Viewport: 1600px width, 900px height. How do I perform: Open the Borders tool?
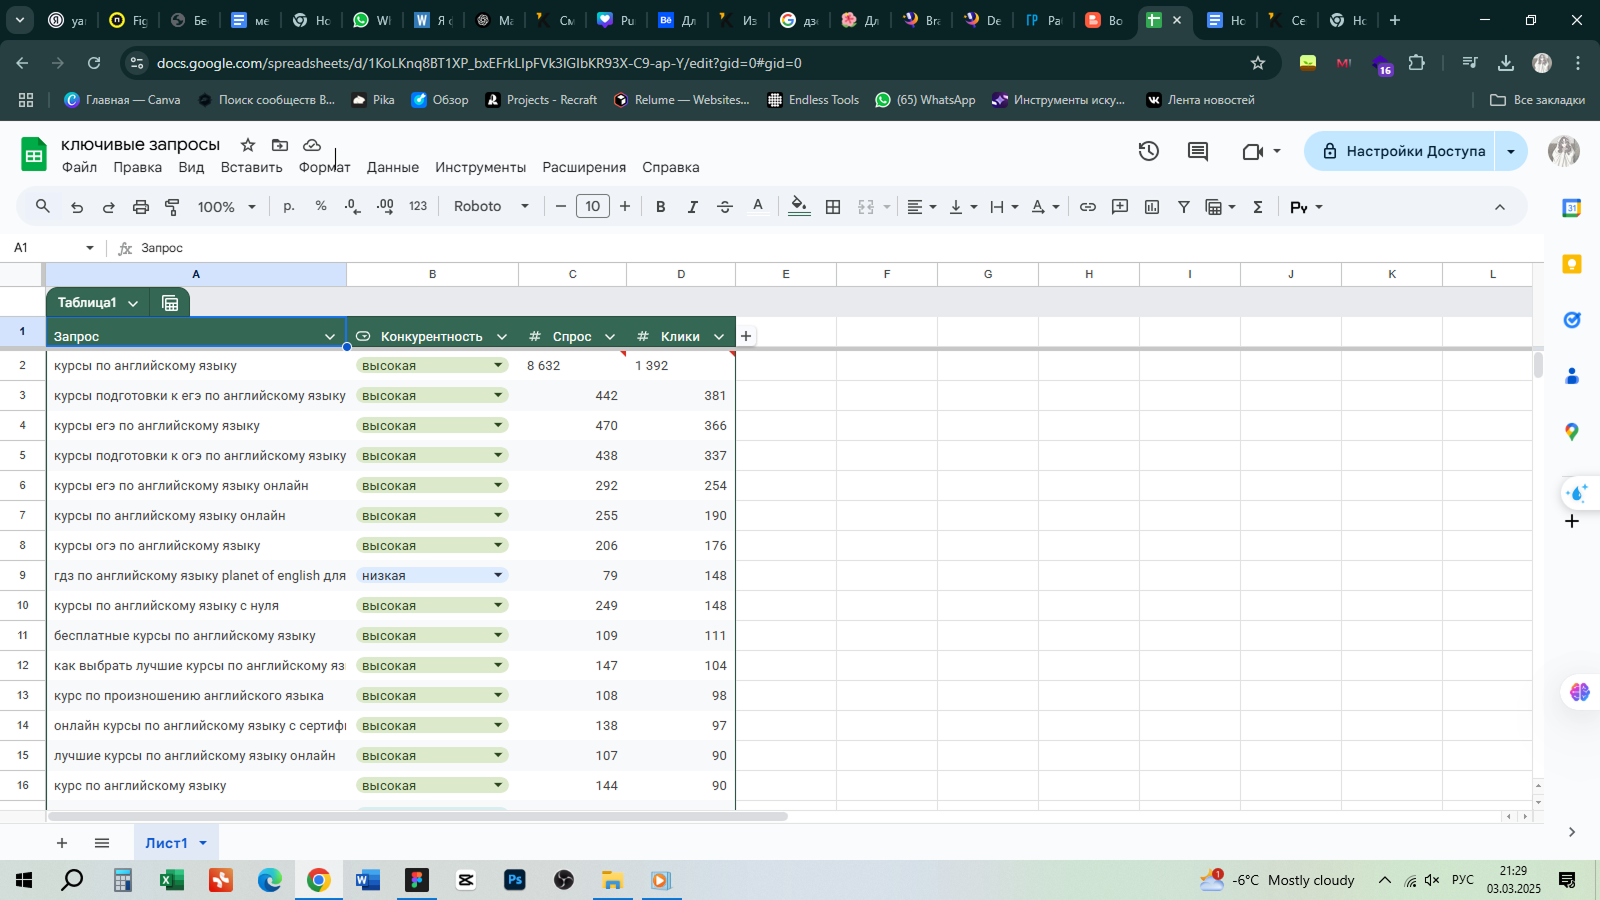click(833, 207)
